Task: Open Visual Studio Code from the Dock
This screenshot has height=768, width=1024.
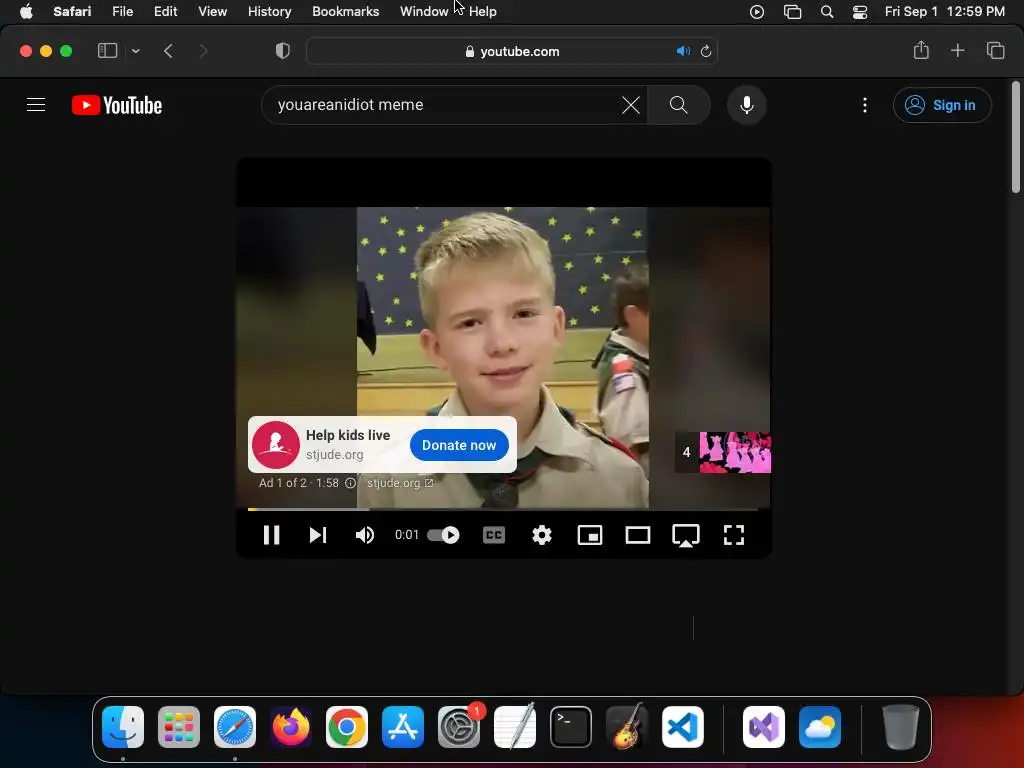Action: 683,727
